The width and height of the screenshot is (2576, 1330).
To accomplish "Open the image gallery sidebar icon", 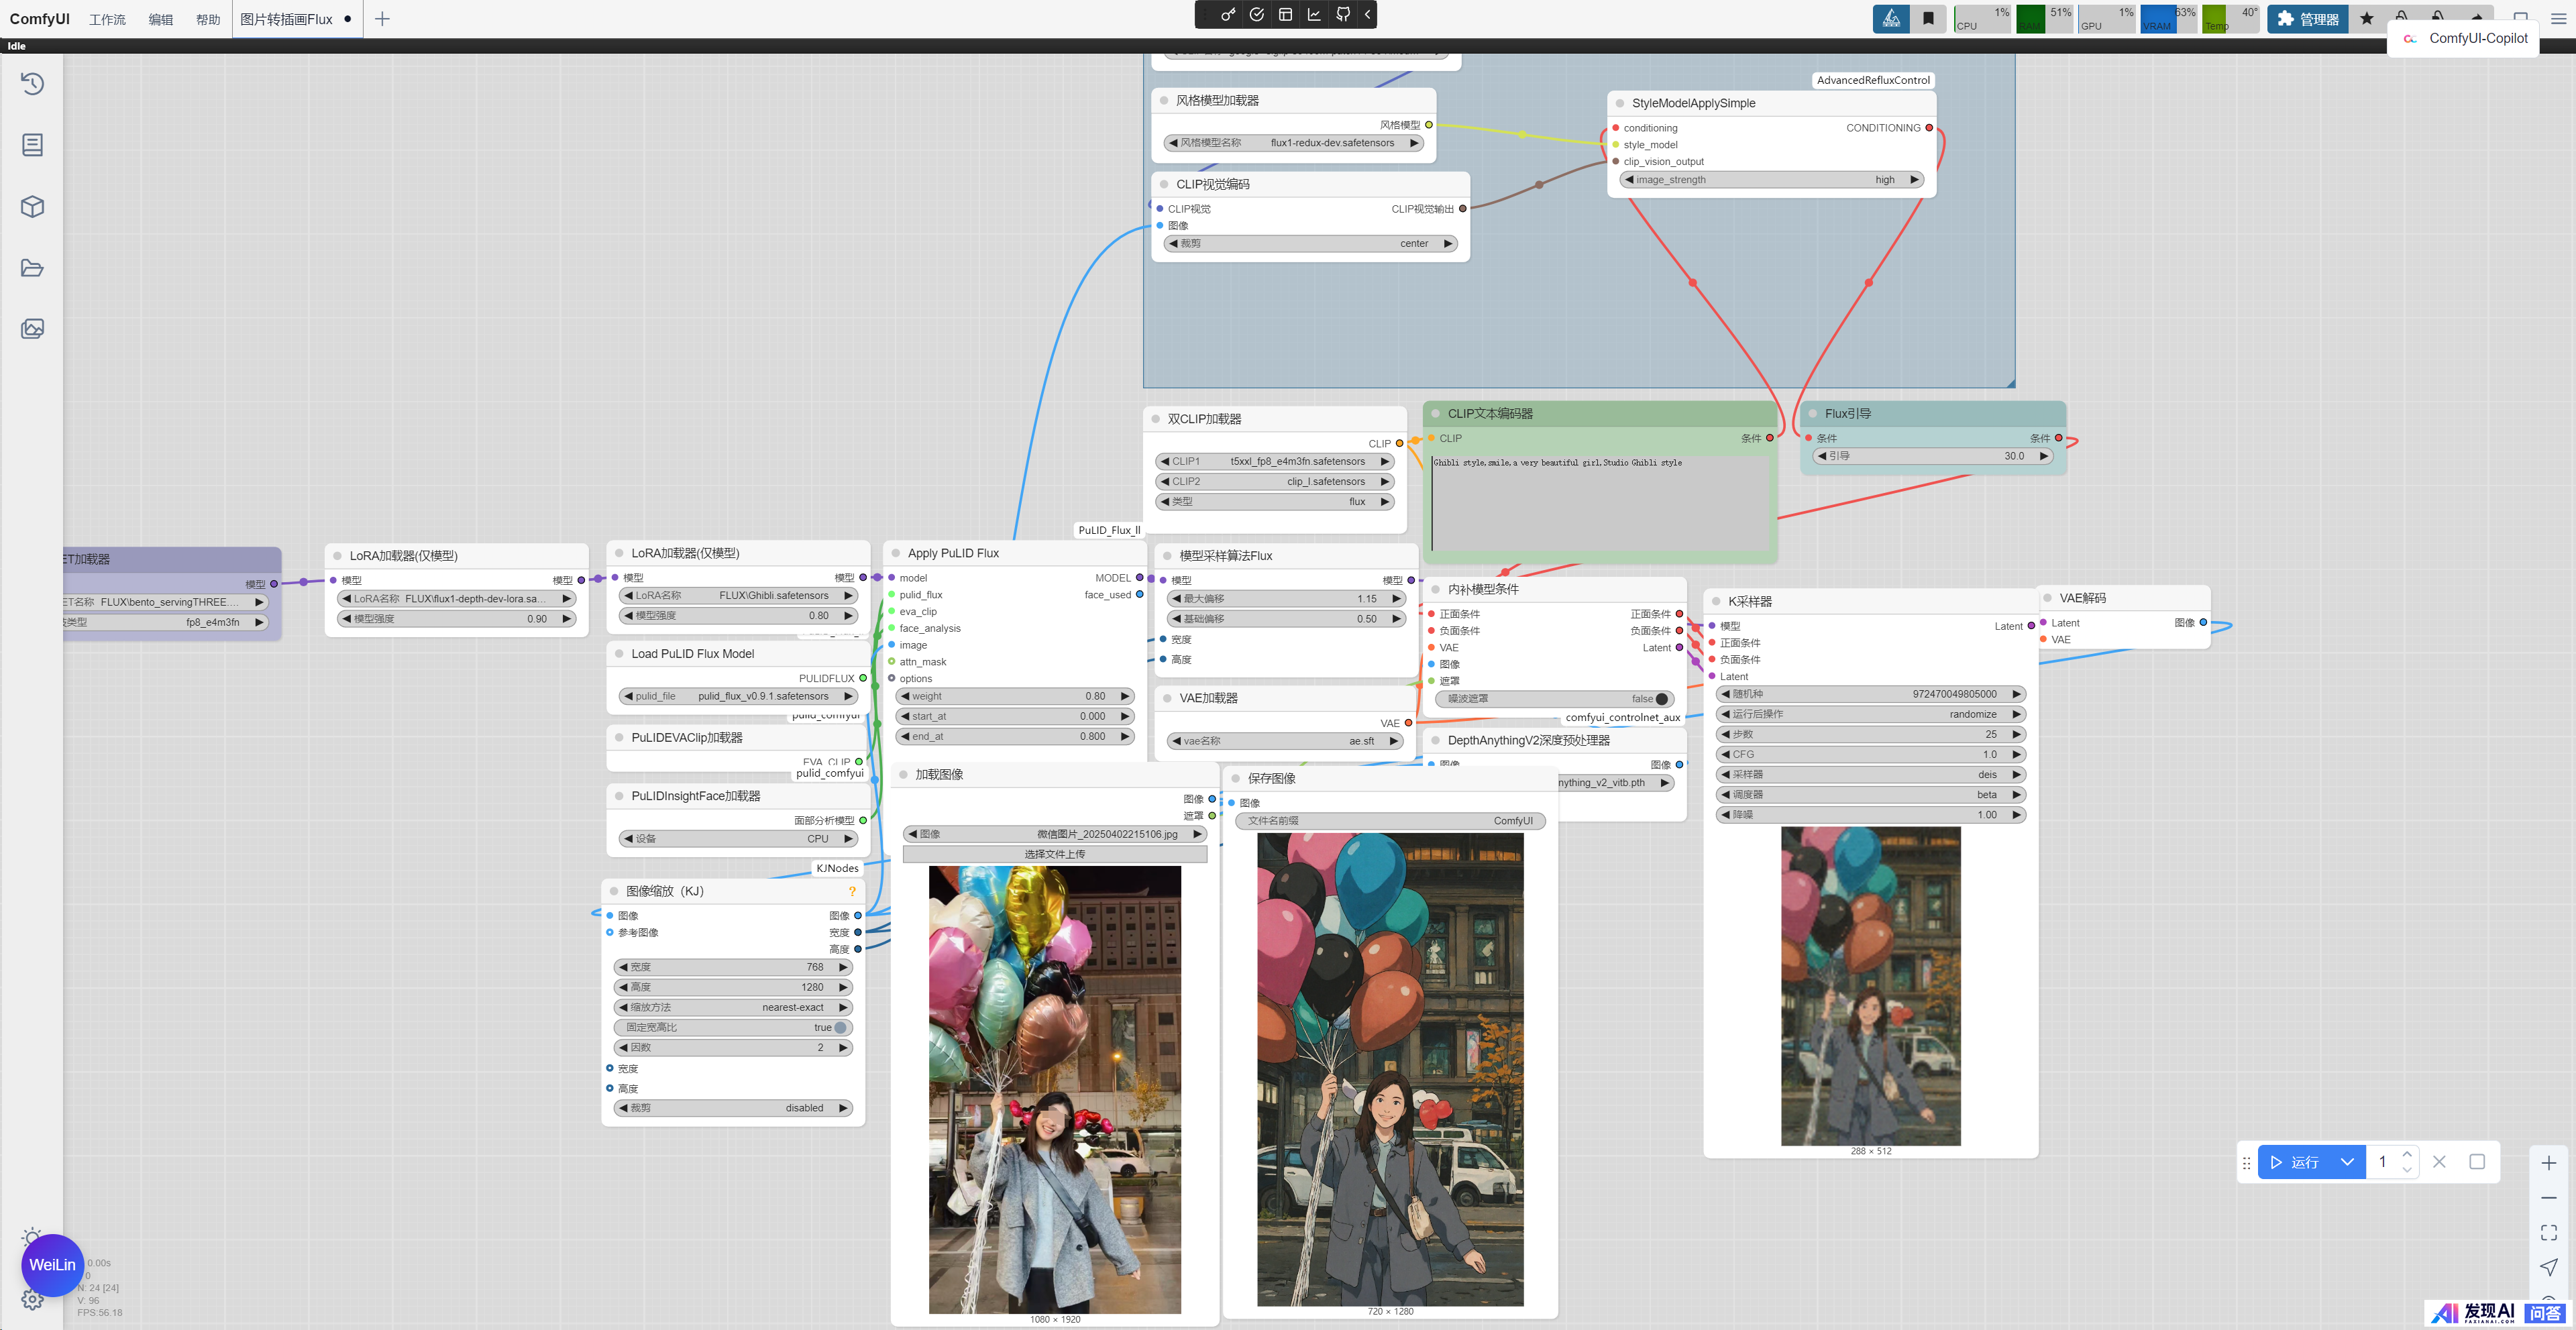I will (x=32, y=329).
